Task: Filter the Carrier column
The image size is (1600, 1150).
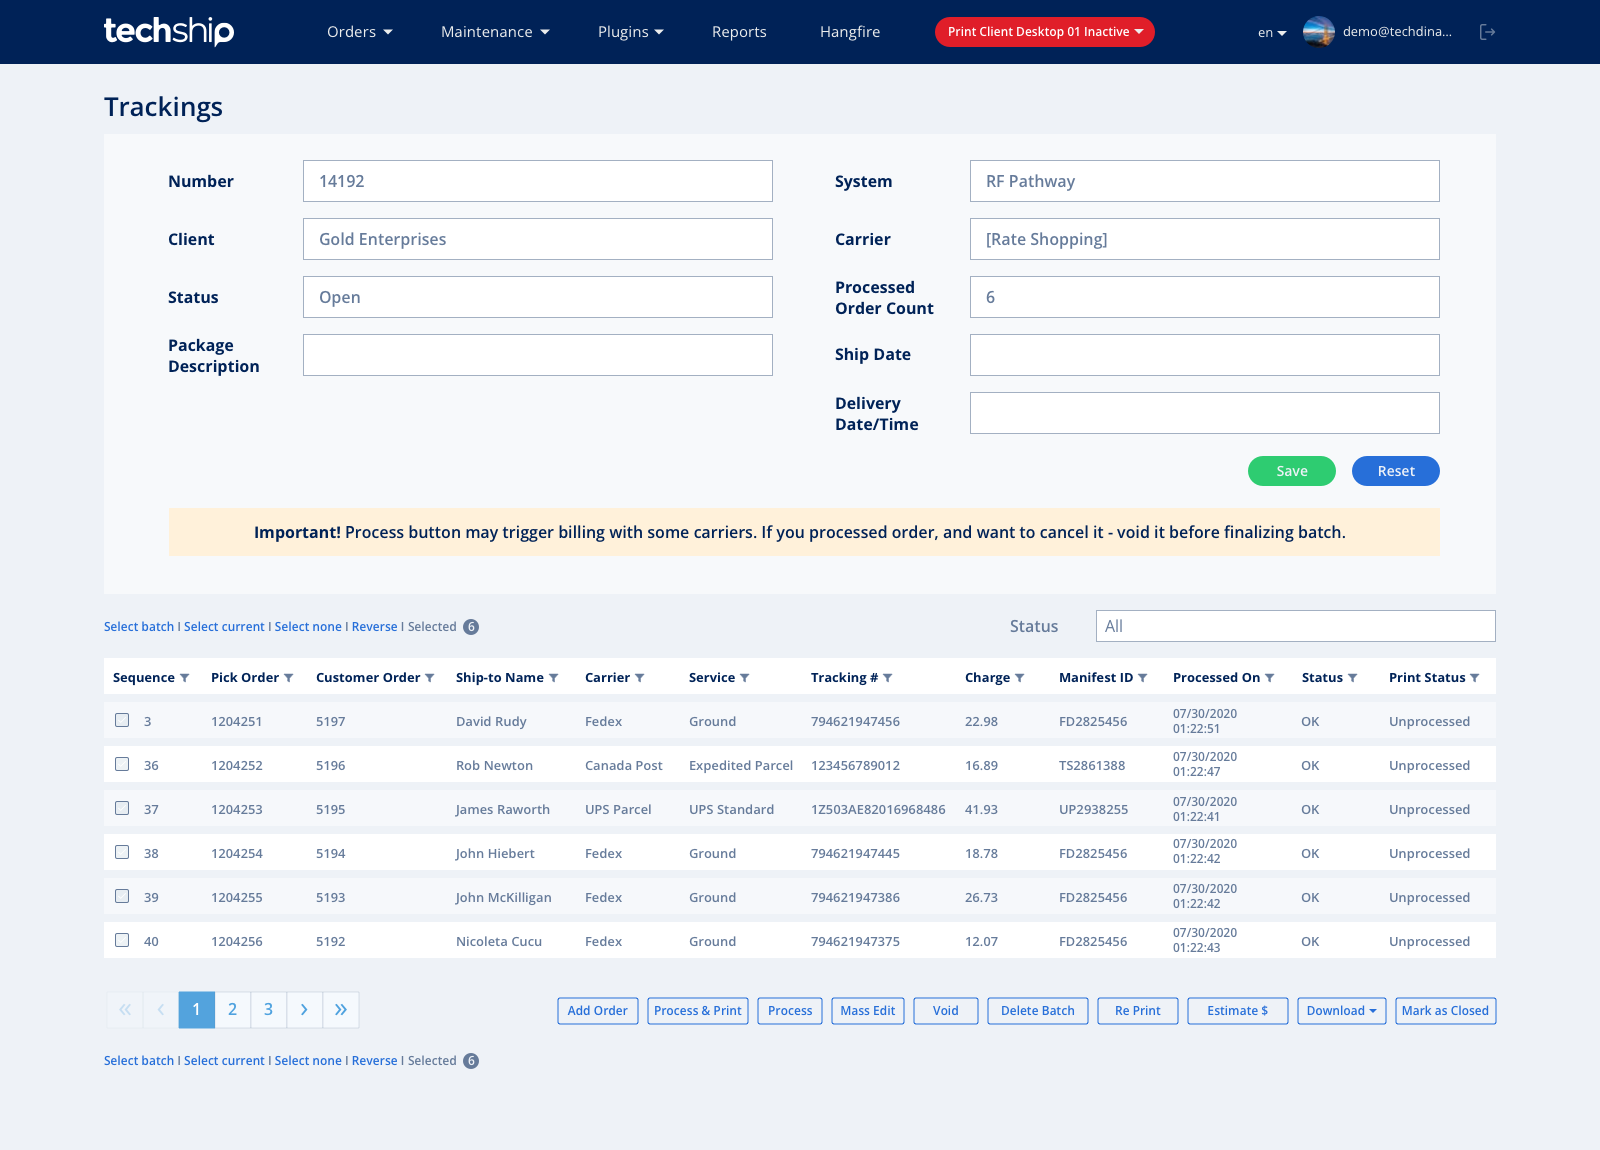Action: [641, 677]
